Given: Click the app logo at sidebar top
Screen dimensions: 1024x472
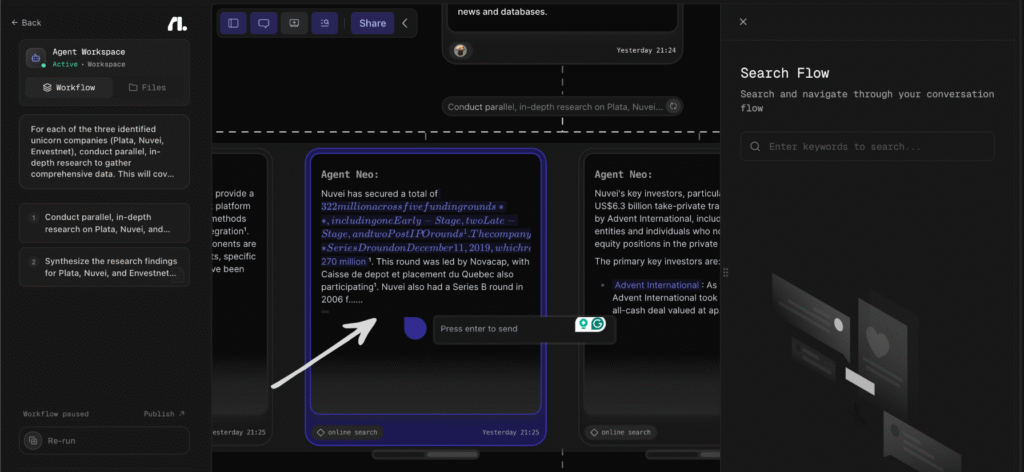Looking at the screenshot, I should (x=176, y=24).
